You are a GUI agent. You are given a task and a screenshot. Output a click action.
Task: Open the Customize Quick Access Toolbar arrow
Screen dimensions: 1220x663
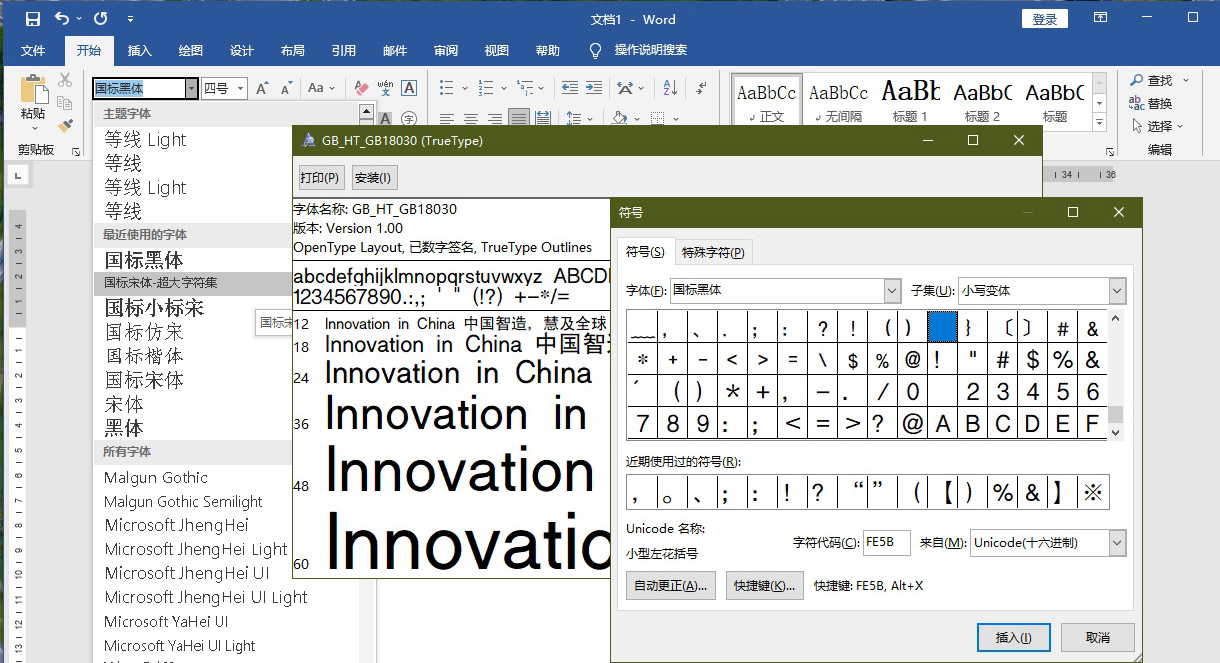(x=131, y=19)
